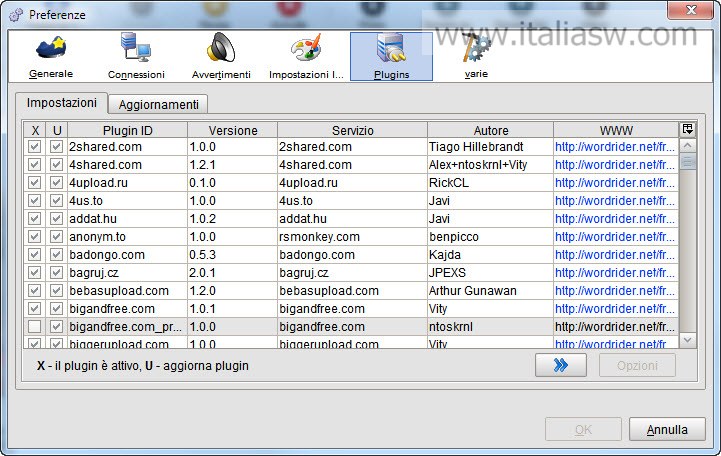Uncheck the X checkbox for bebasupload.com
The width and height of the screenshot is (721, 456).
(34, 291)
